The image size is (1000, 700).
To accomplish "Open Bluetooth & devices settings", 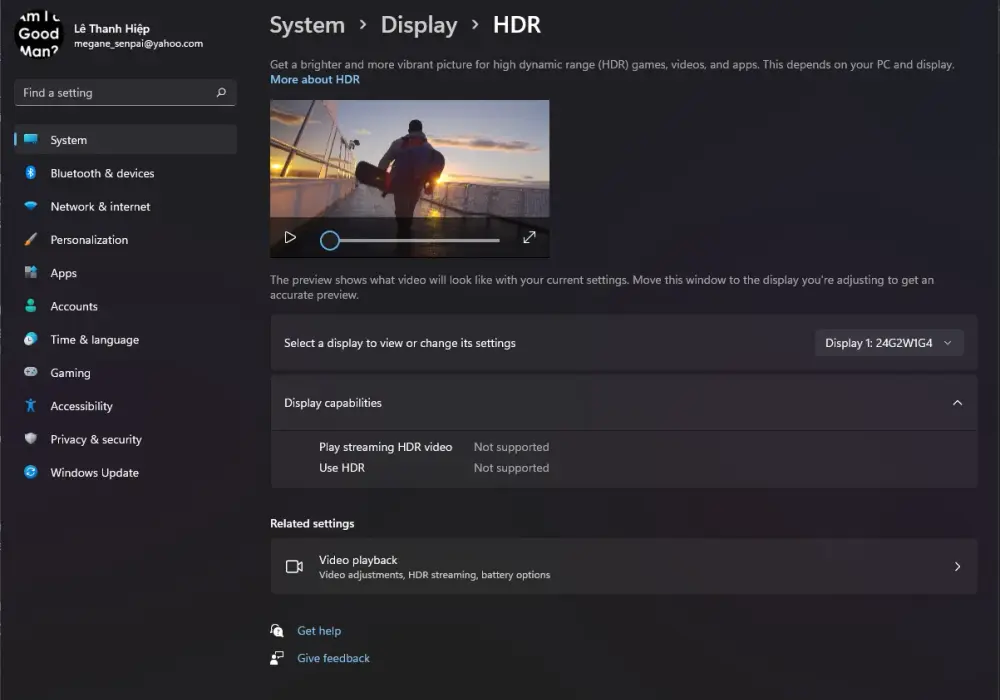I will tap(125, 173).
